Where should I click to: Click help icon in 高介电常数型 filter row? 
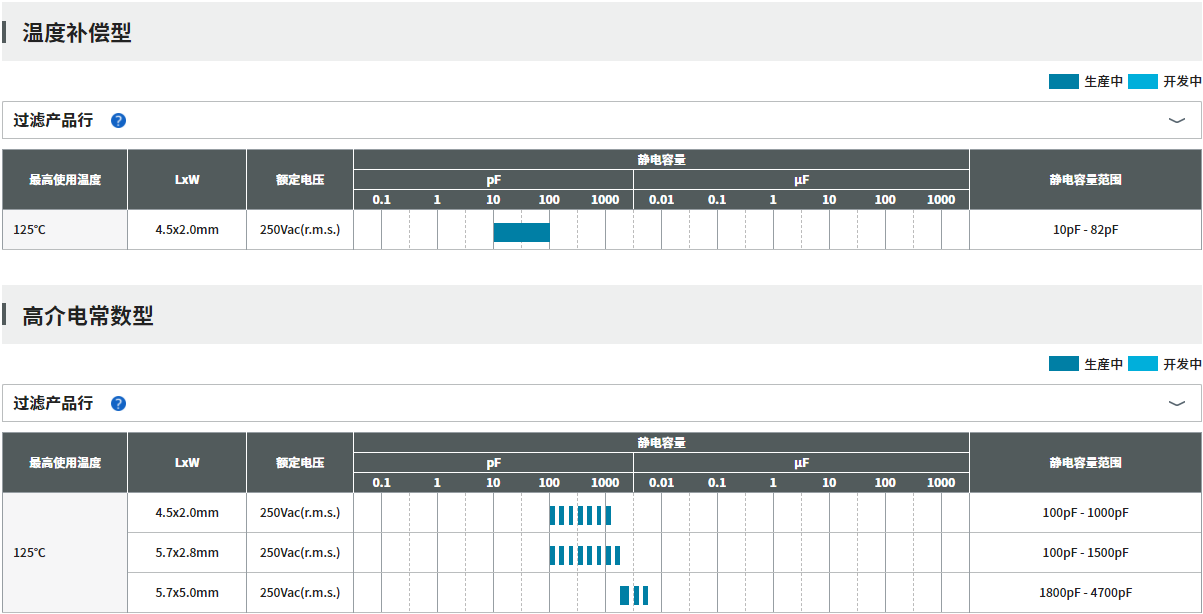tap(118, 404)
